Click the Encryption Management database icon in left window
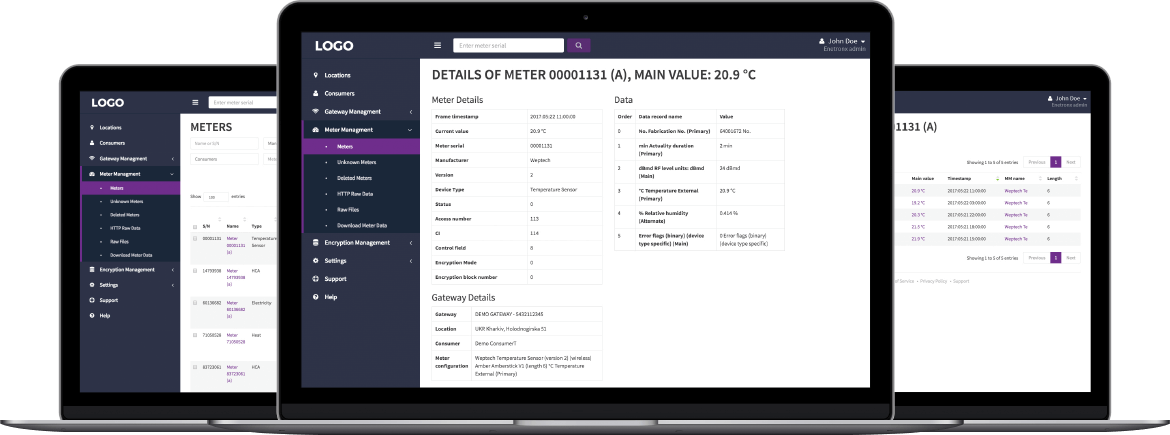The height and width of the screenshot is (435, 1170). pos(92,269)
